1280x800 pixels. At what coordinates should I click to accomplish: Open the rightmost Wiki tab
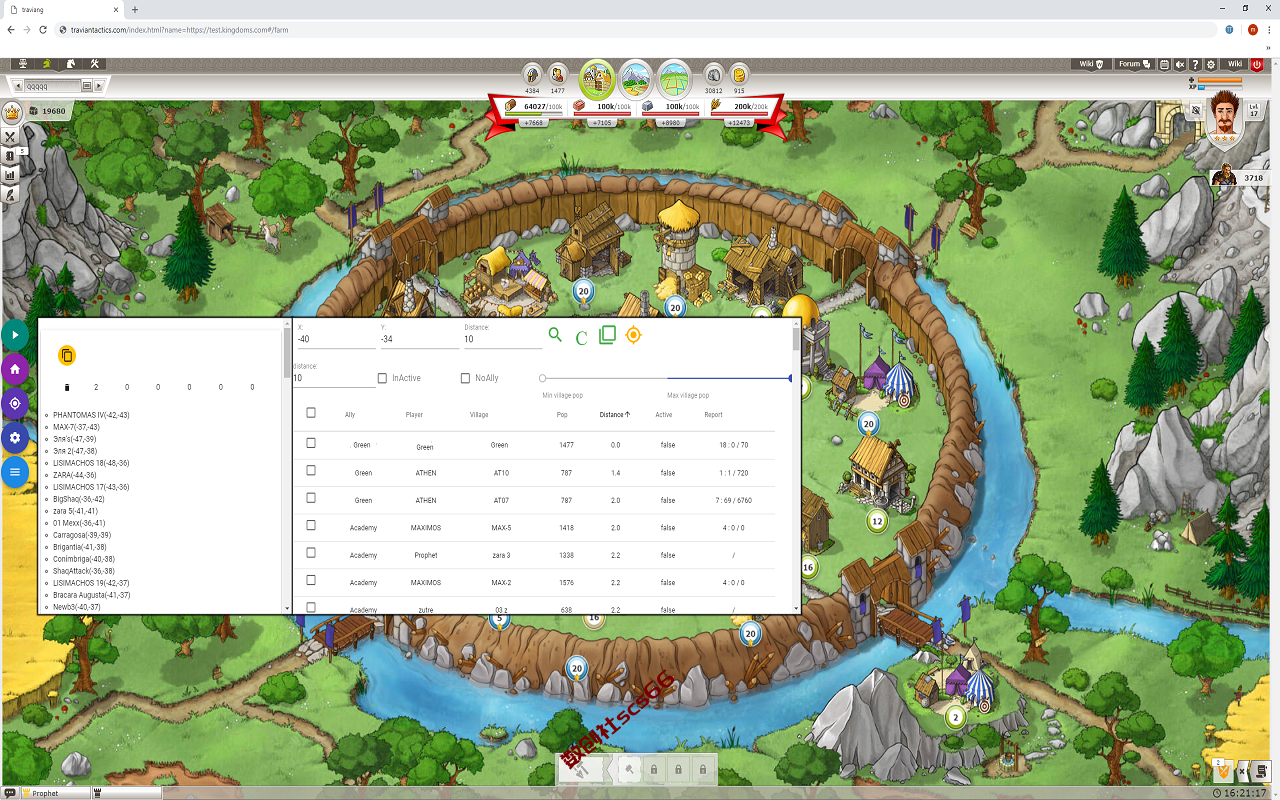pos(1235,64)
